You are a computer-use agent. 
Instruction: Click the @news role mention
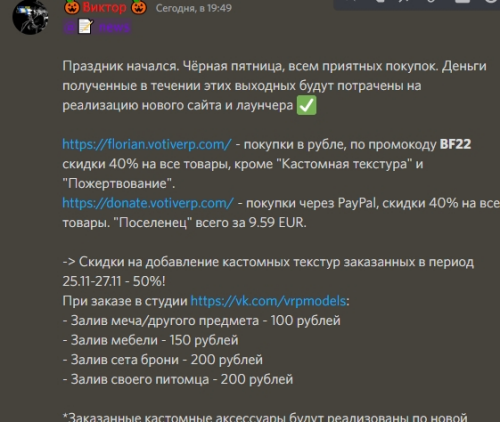(97, 27)
